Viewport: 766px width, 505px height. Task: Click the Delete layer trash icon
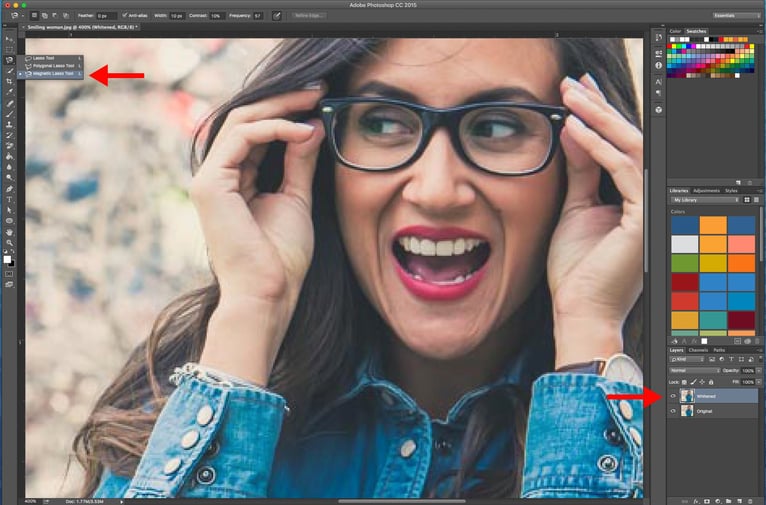pyautogui.click(x=750, y=501)
